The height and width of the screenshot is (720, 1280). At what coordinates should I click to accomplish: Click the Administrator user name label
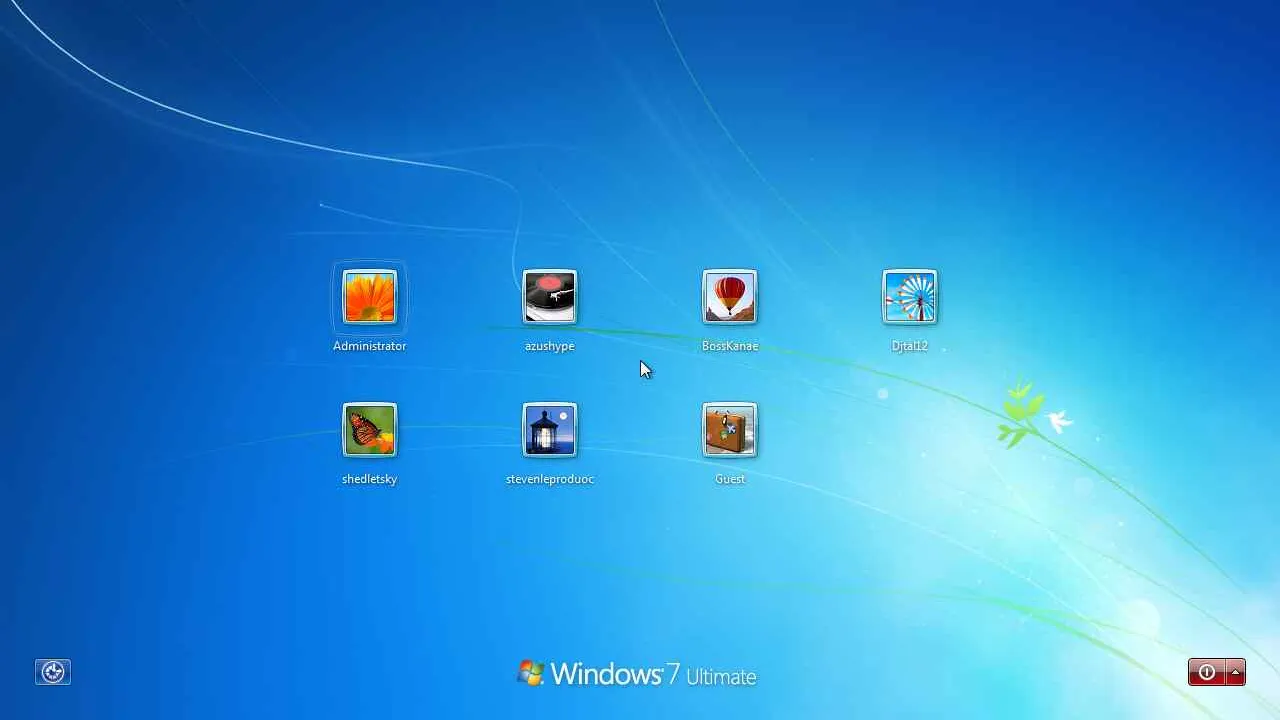tap(370, 346)
